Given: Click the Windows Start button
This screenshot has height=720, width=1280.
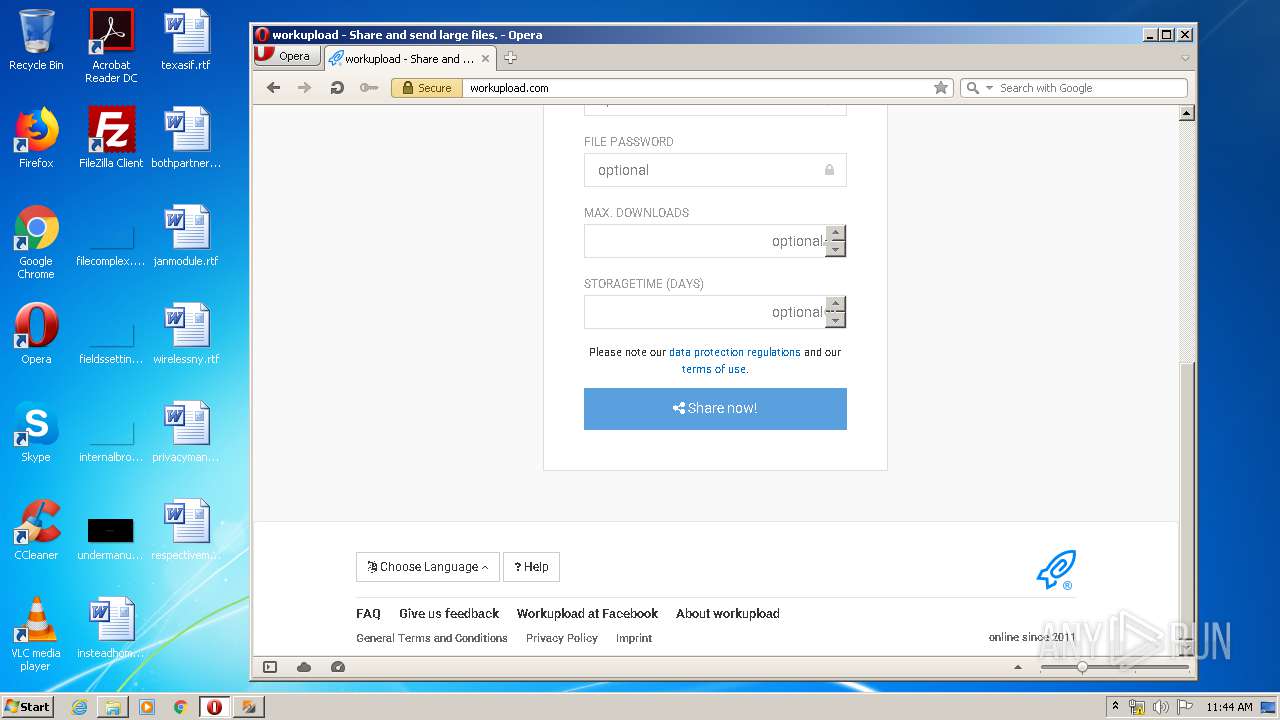Looking at the screenshot, I should click(28, 707).
